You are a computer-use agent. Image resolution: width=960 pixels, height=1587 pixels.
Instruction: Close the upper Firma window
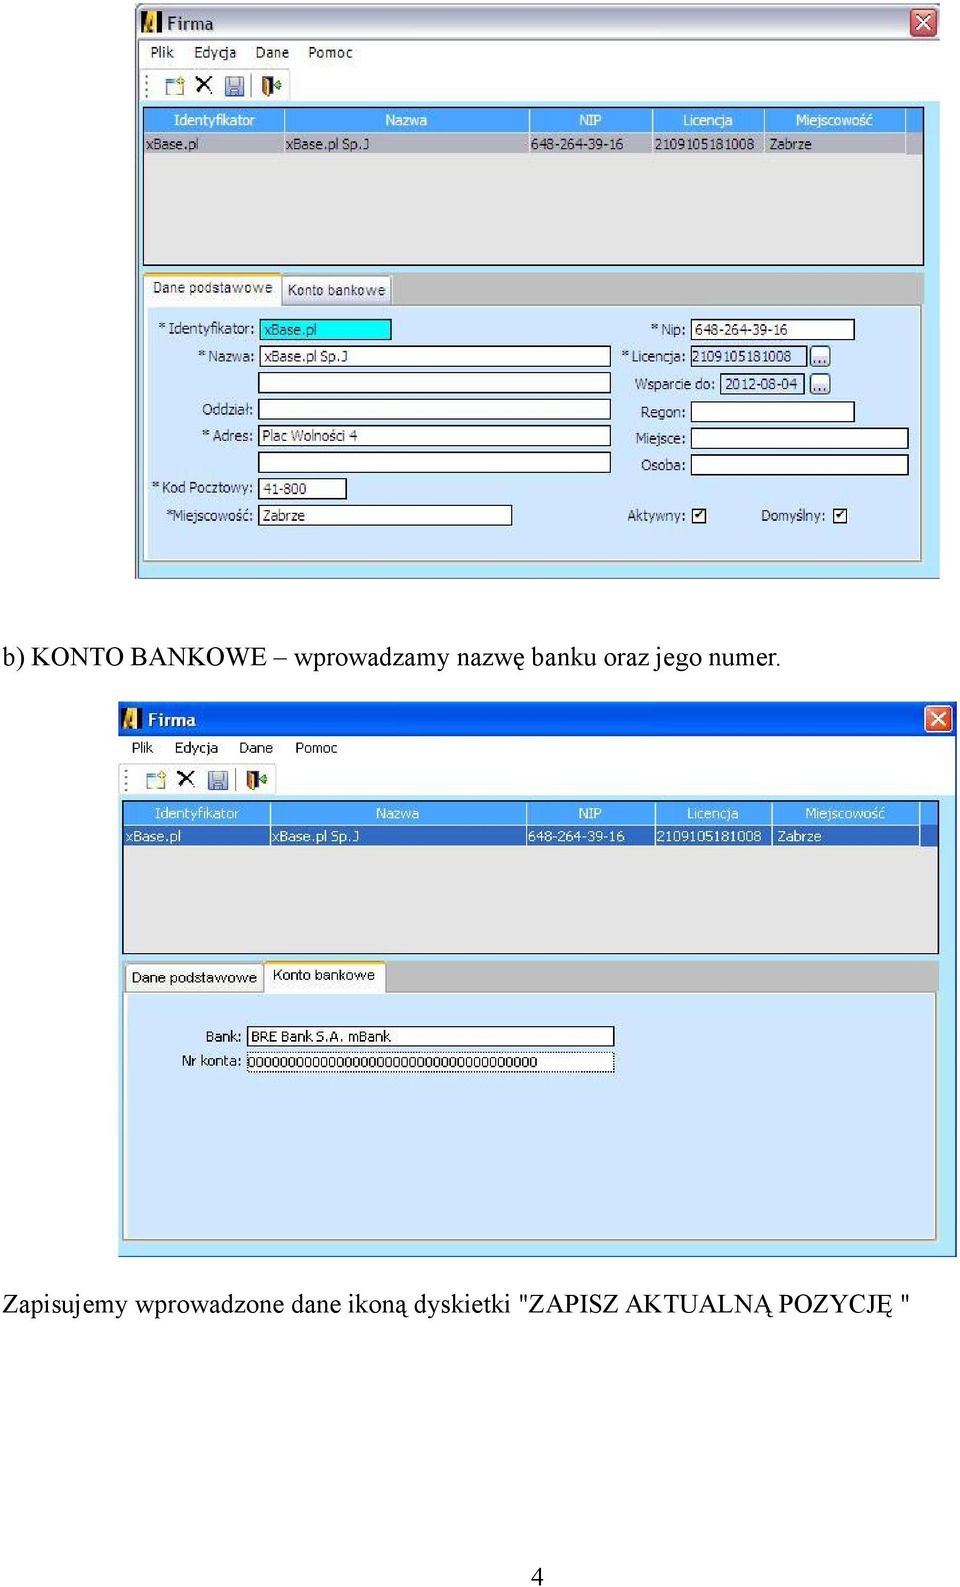[x=923, y=22]
